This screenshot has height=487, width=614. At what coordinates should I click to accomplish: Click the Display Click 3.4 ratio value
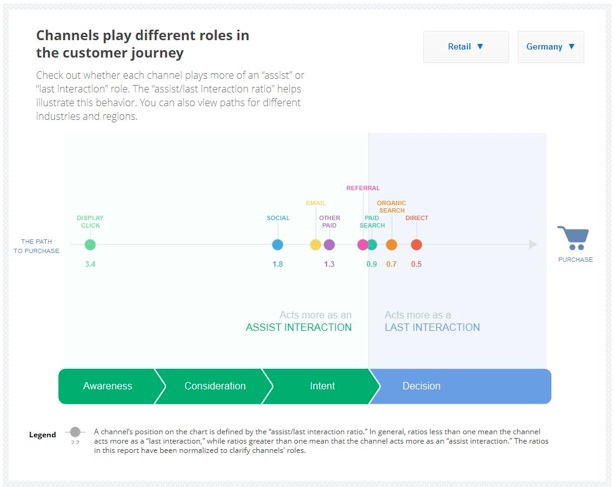tap(90, 264)
